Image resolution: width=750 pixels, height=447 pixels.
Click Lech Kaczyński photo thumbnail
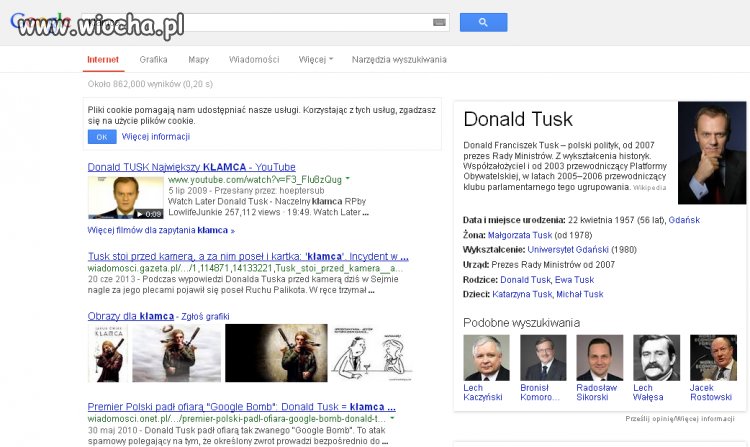coord(486,358)
